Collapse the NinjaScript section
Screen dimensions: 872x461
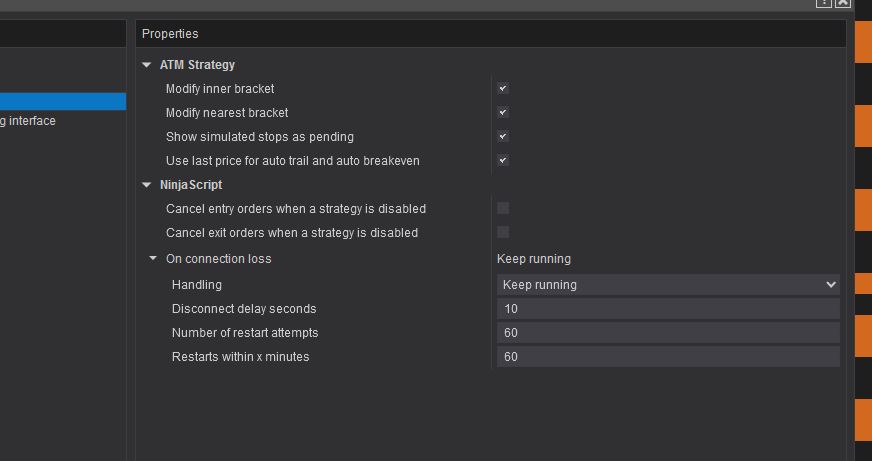pos(147,185)
